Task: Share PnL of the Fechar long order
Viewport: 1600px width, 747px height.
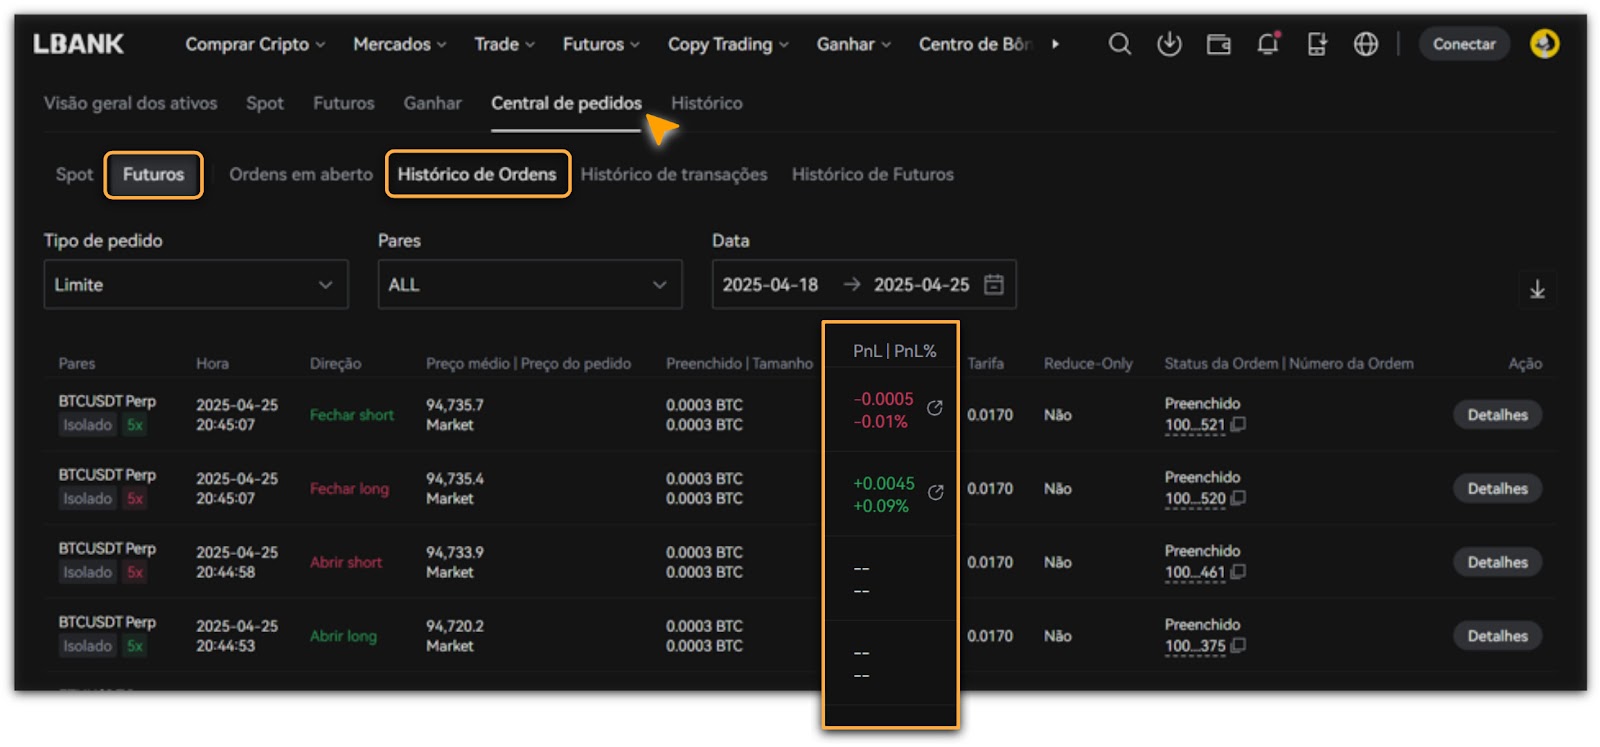Action: coord(935,492)
